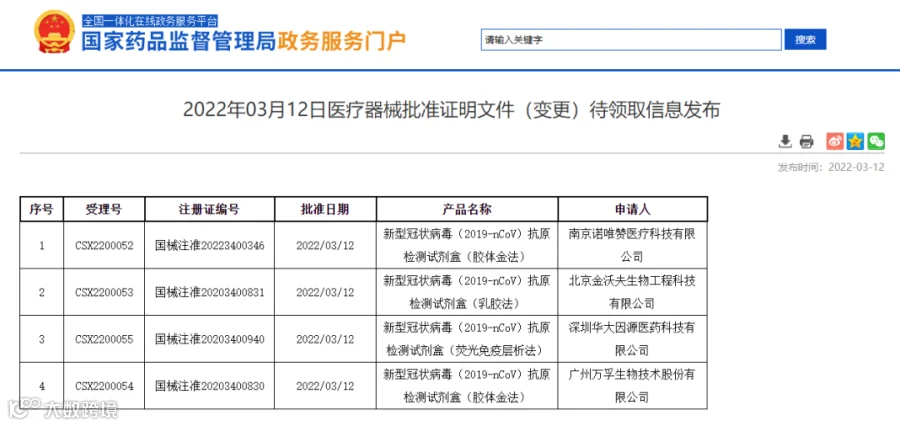
Task: Click the 搜索 button
Action: tap(805, 40)
